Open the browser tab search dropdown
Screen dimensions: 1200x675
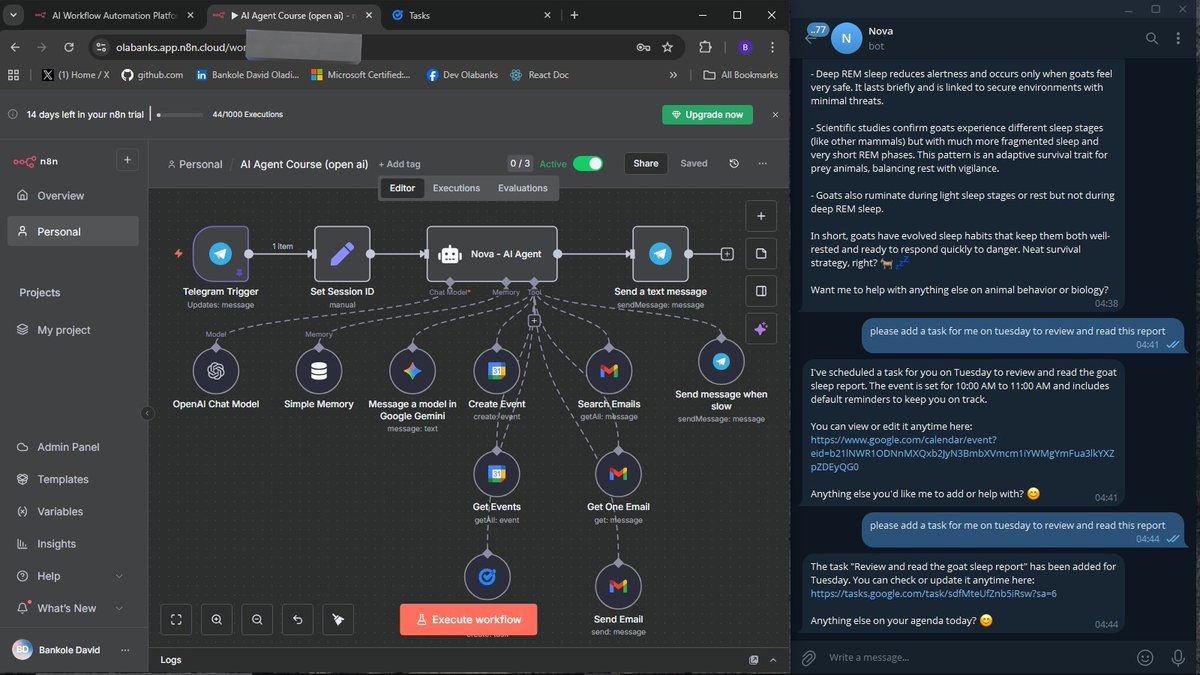coord(14,16)
